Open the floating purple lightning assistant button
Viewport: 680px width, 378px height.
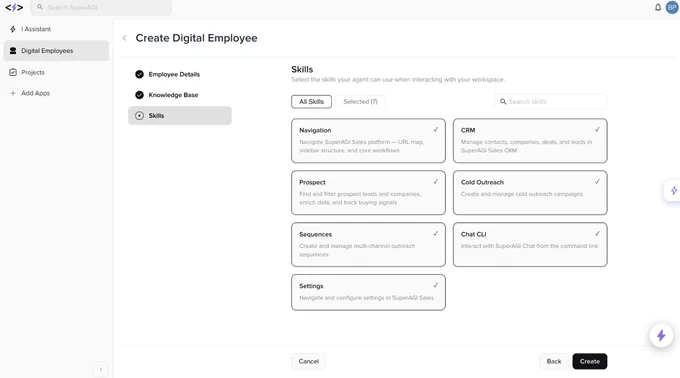tap(661, 336)
